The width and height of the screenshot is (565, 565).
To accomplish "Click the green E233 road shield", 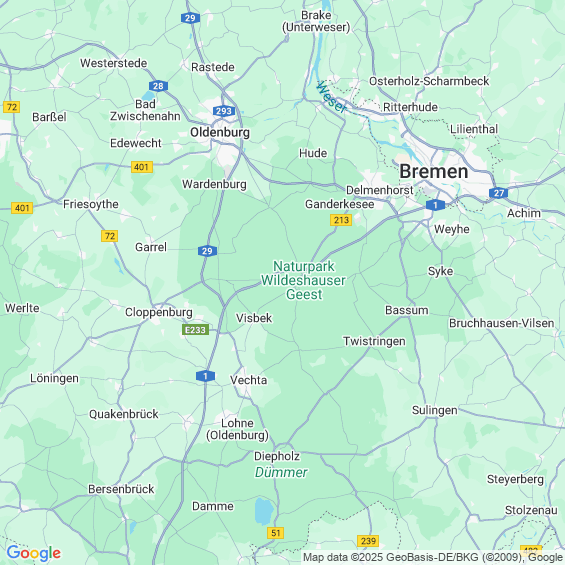I will (195, 330).
